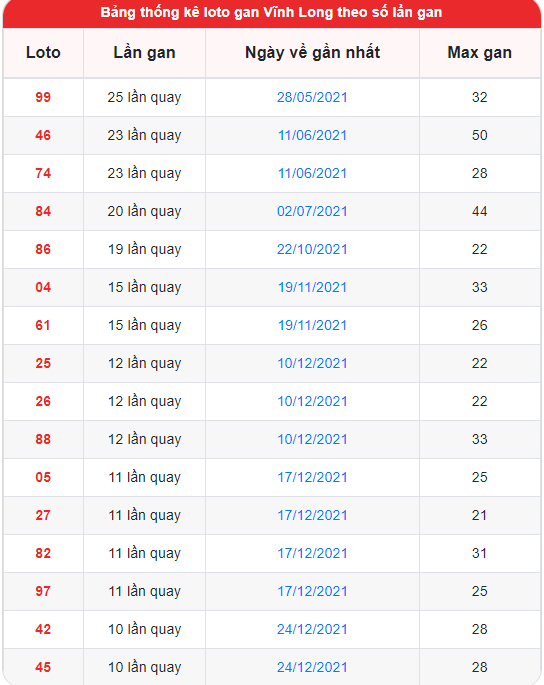This screenshot has height=685, width=544.
Task: Click the Ngày về gần nhất header
Action: (312, 53)
